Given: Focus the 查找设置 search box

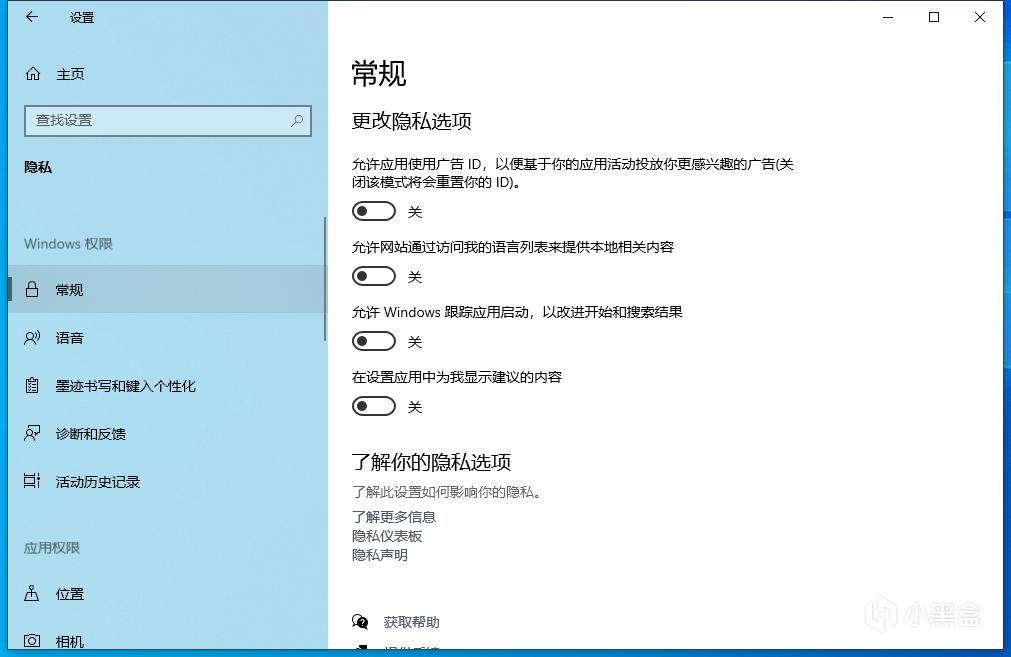Looking at the screenshot, I should 168,121.
